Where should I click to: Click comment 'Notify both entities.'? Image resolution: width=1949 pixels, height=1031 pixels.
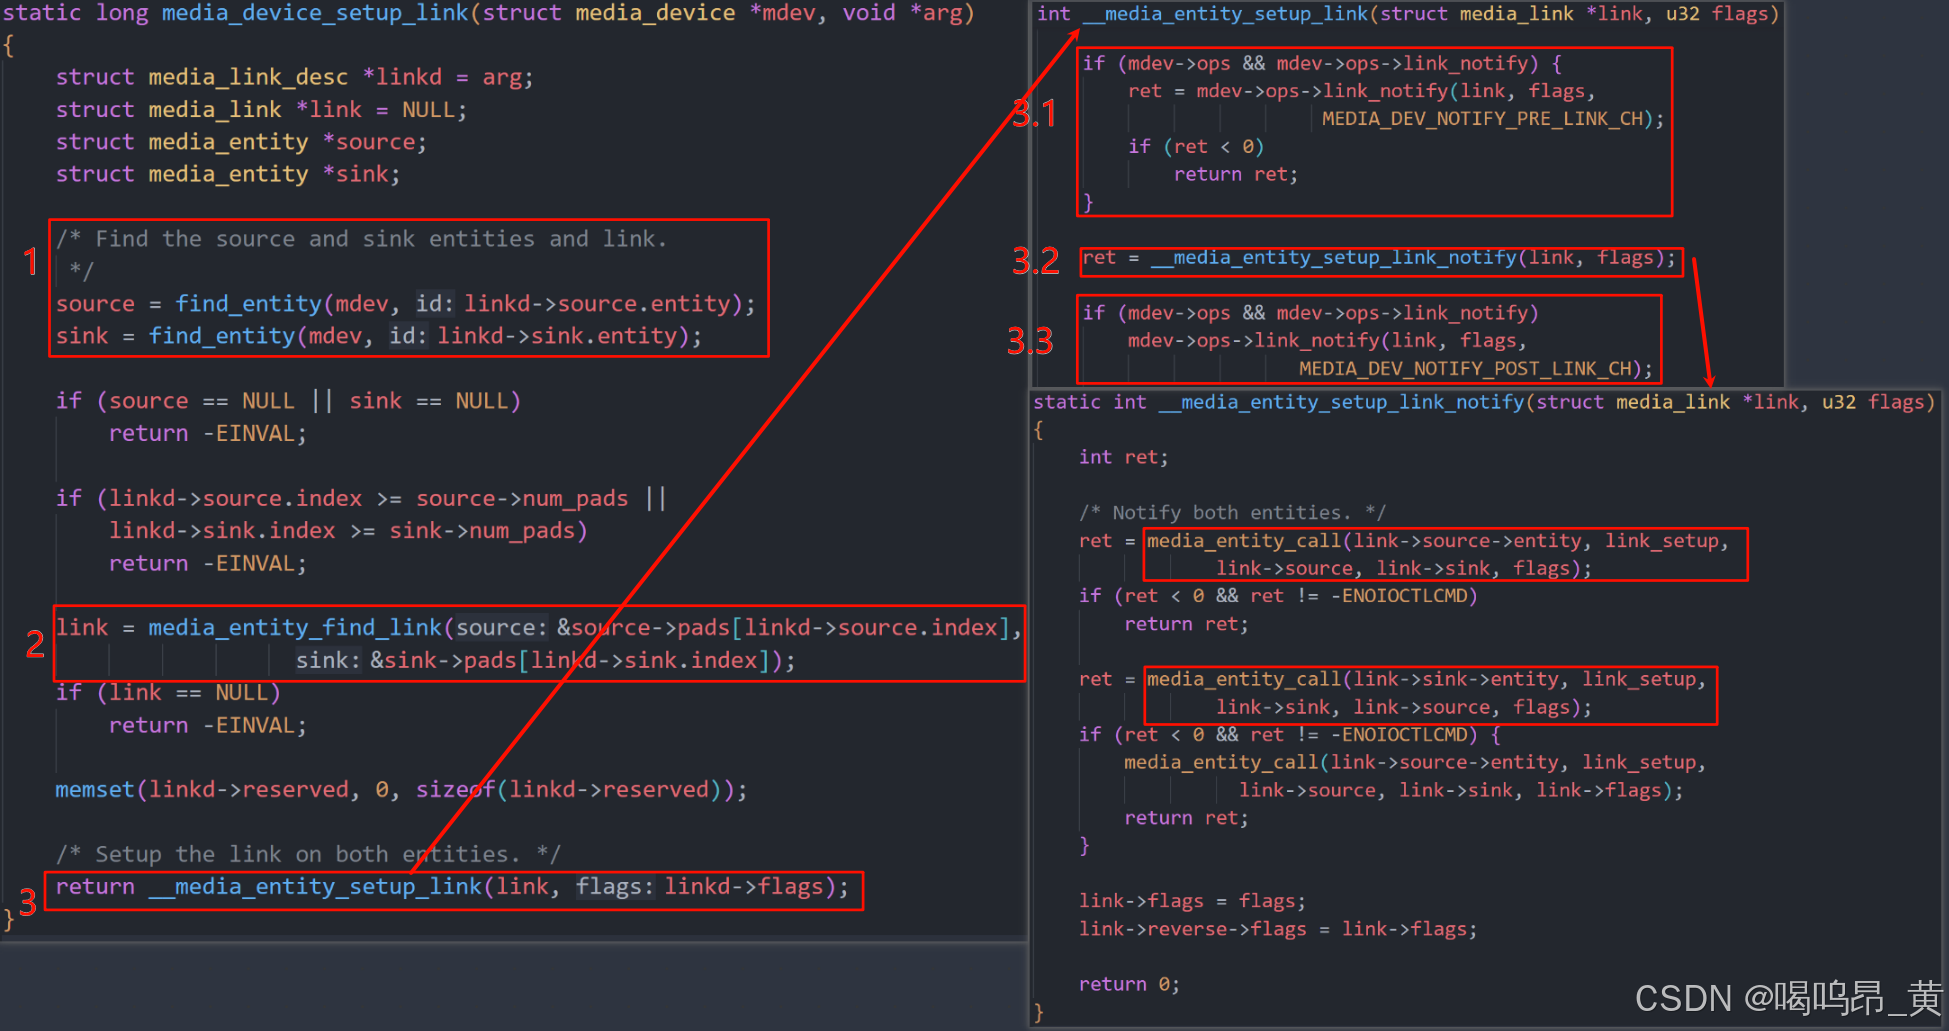coord(1232,513)
